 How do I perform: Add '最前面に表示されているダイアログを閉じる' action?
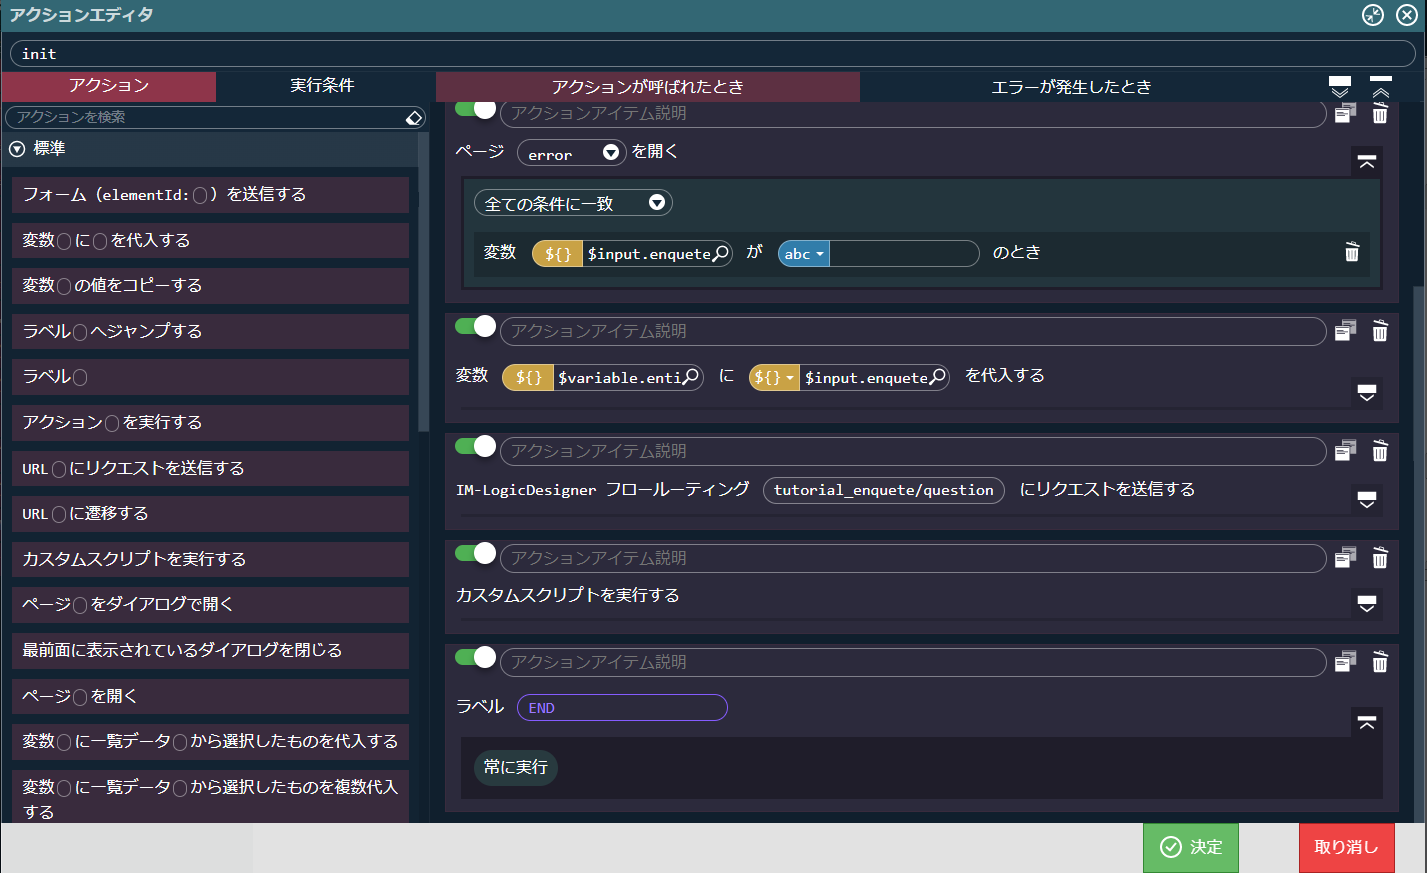(x=210, y=650)
